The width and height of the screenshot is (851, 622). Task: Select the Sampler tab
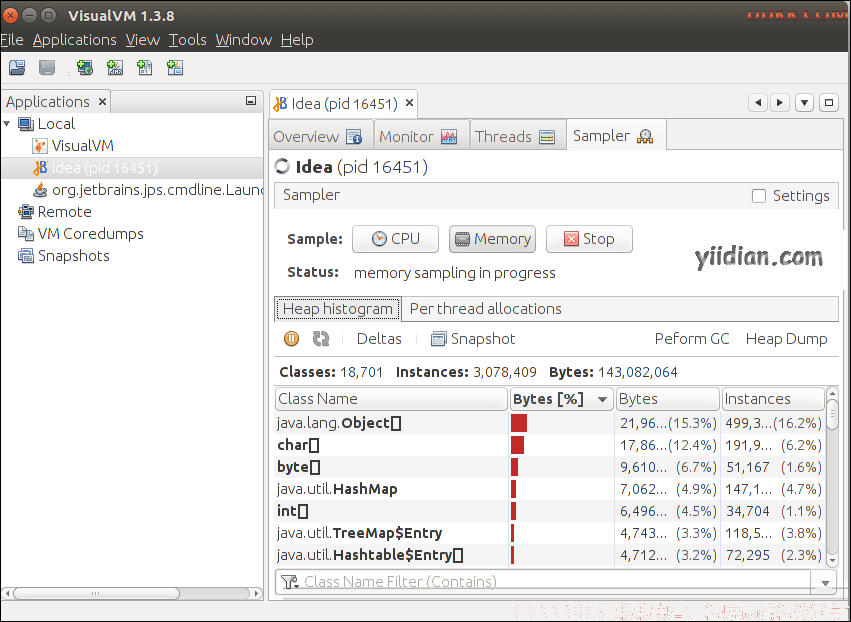(616, 135)
